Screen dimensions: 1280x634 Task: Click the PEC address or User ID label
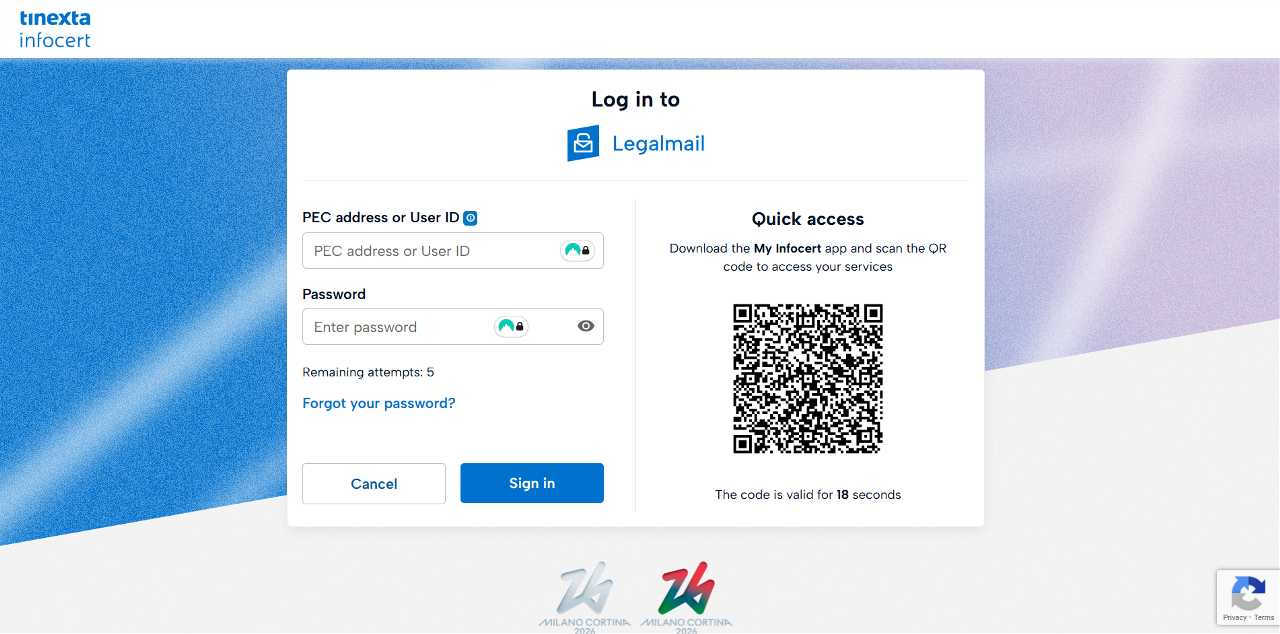coord(381,218)
